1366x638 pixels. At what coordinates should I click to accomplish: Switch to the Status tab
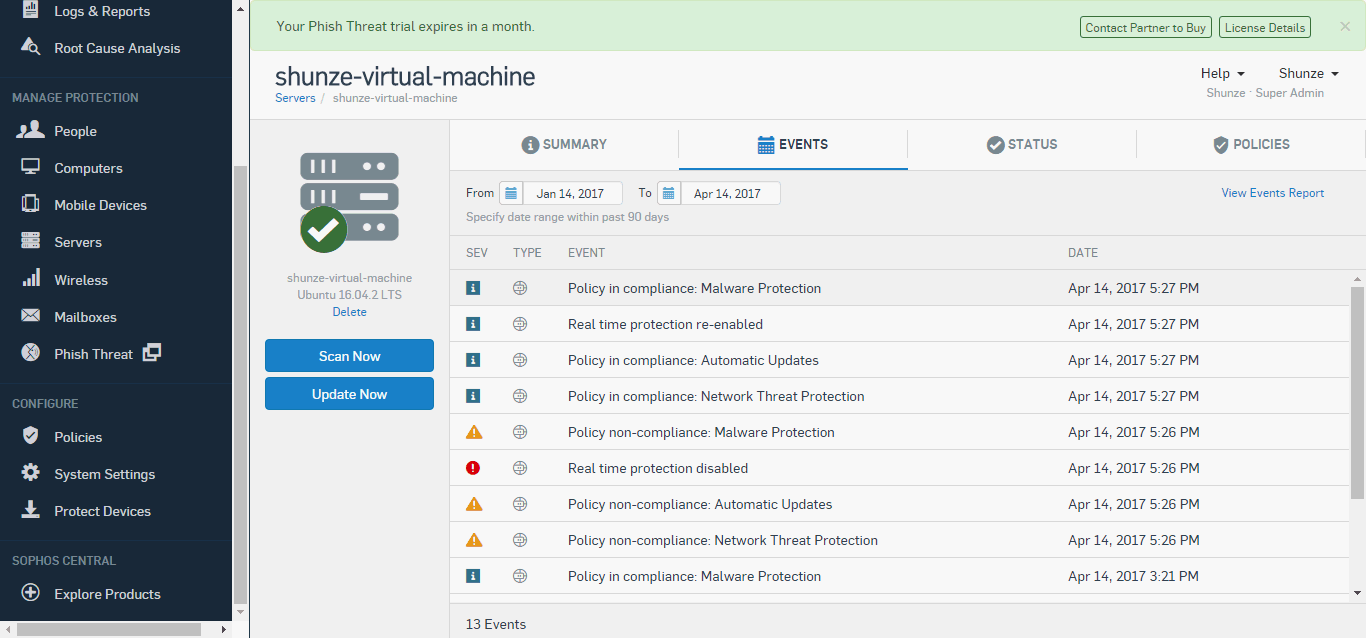(x=1022, y=144)
